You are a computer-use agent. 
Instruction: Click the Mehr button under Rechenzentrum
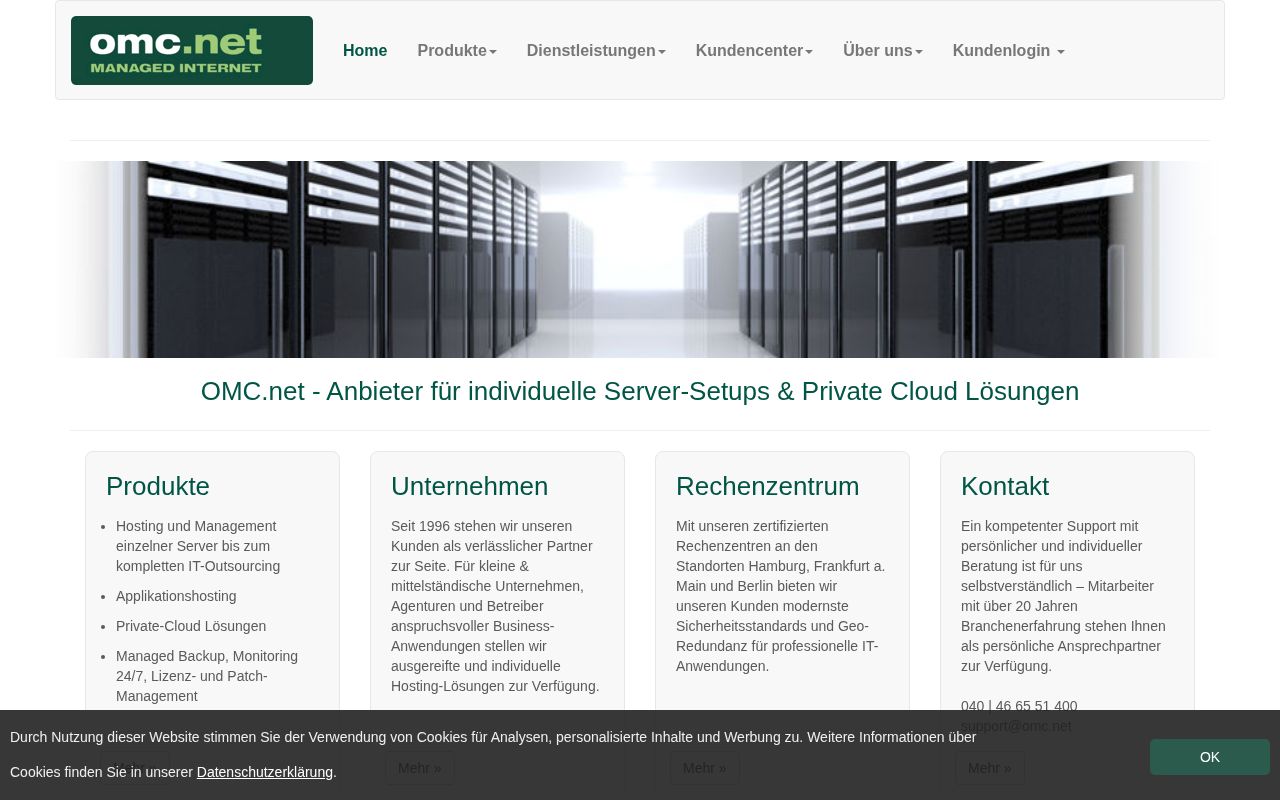705,768
